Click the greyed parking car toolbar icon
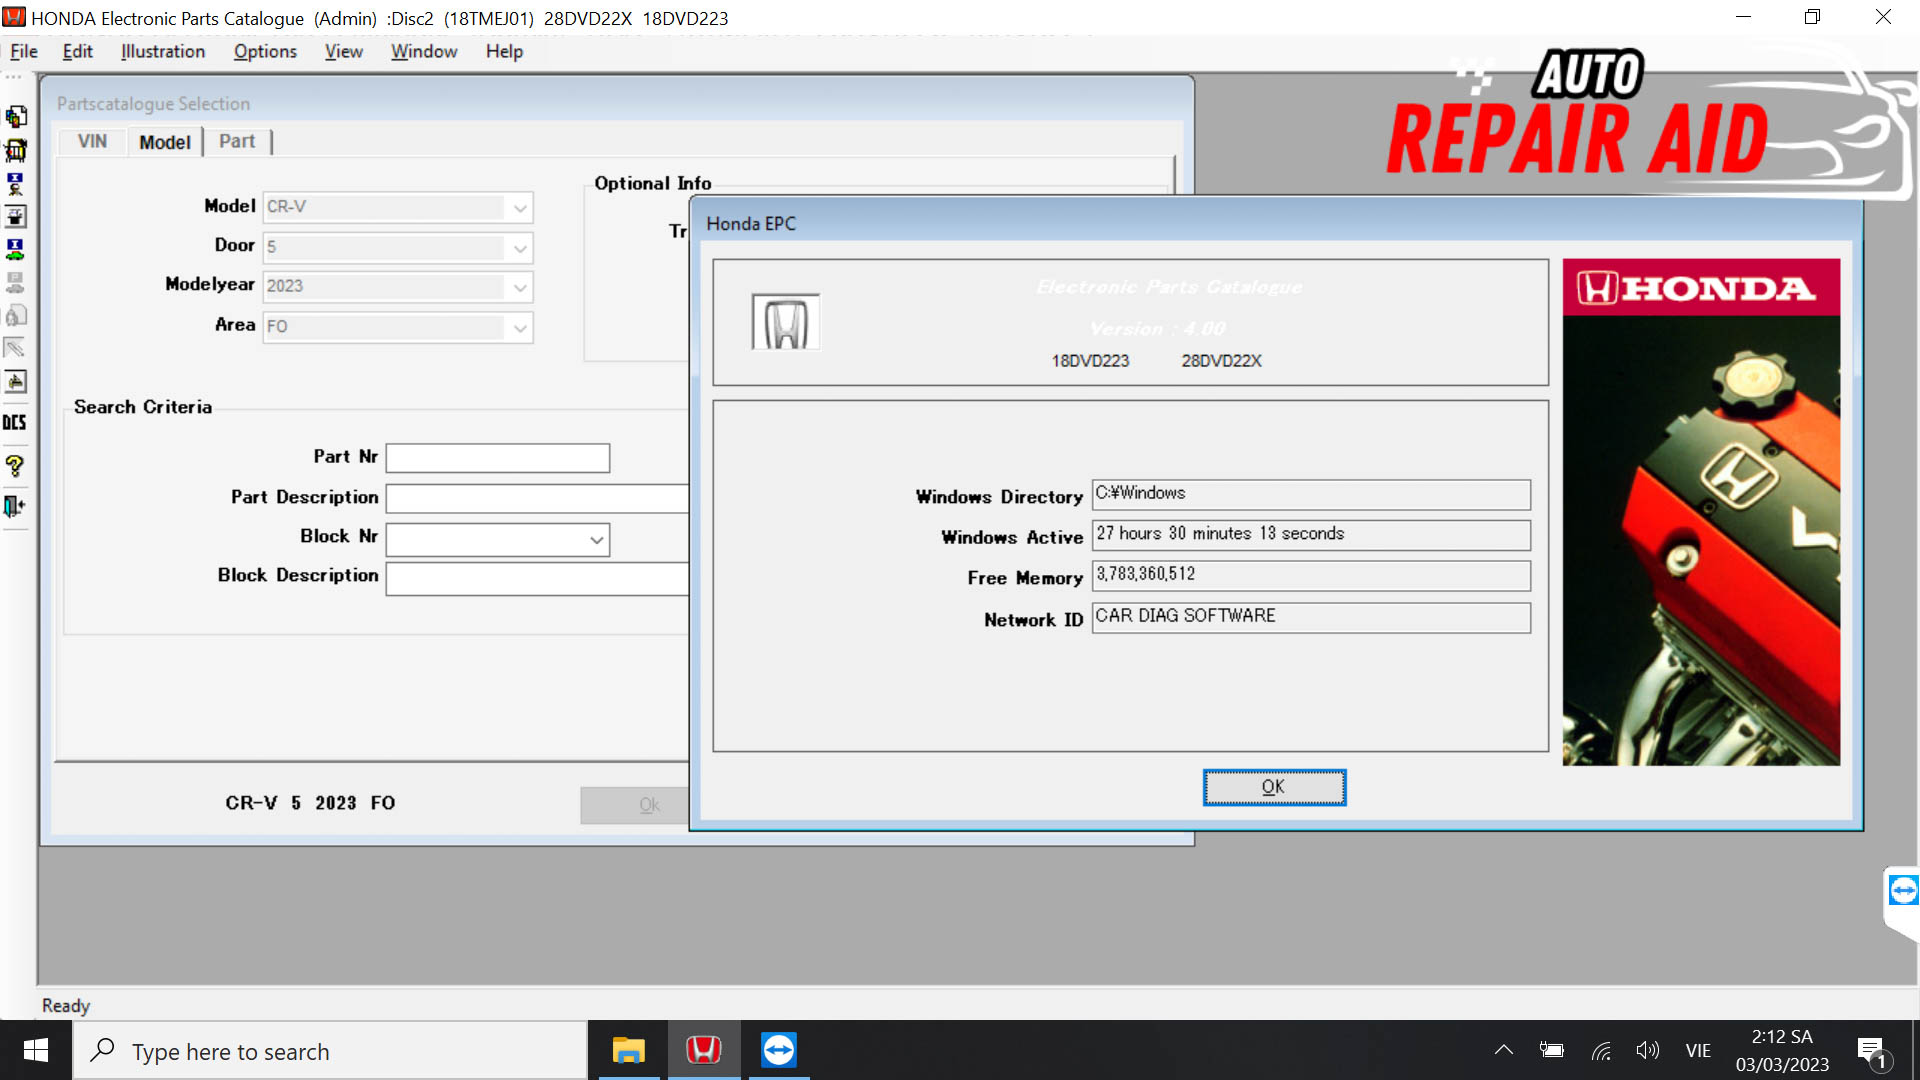 pos(16,282)
